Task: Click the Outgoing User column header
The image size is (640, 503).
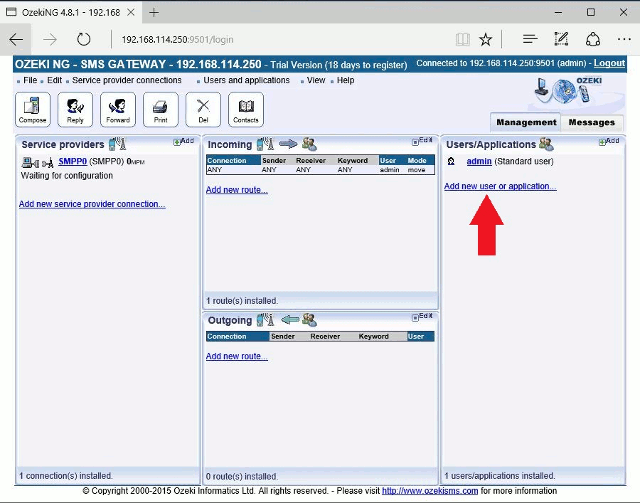Action: click(x=420, y=336)
